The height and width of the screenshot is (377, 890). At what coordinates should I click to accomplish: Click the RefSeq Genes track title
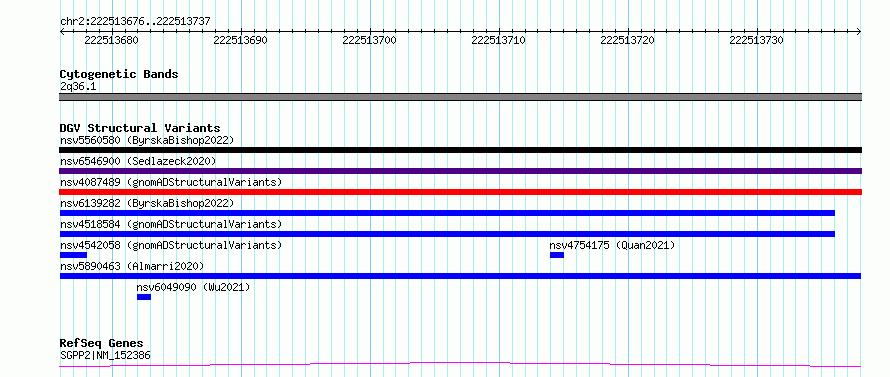(x=102, y=343)
